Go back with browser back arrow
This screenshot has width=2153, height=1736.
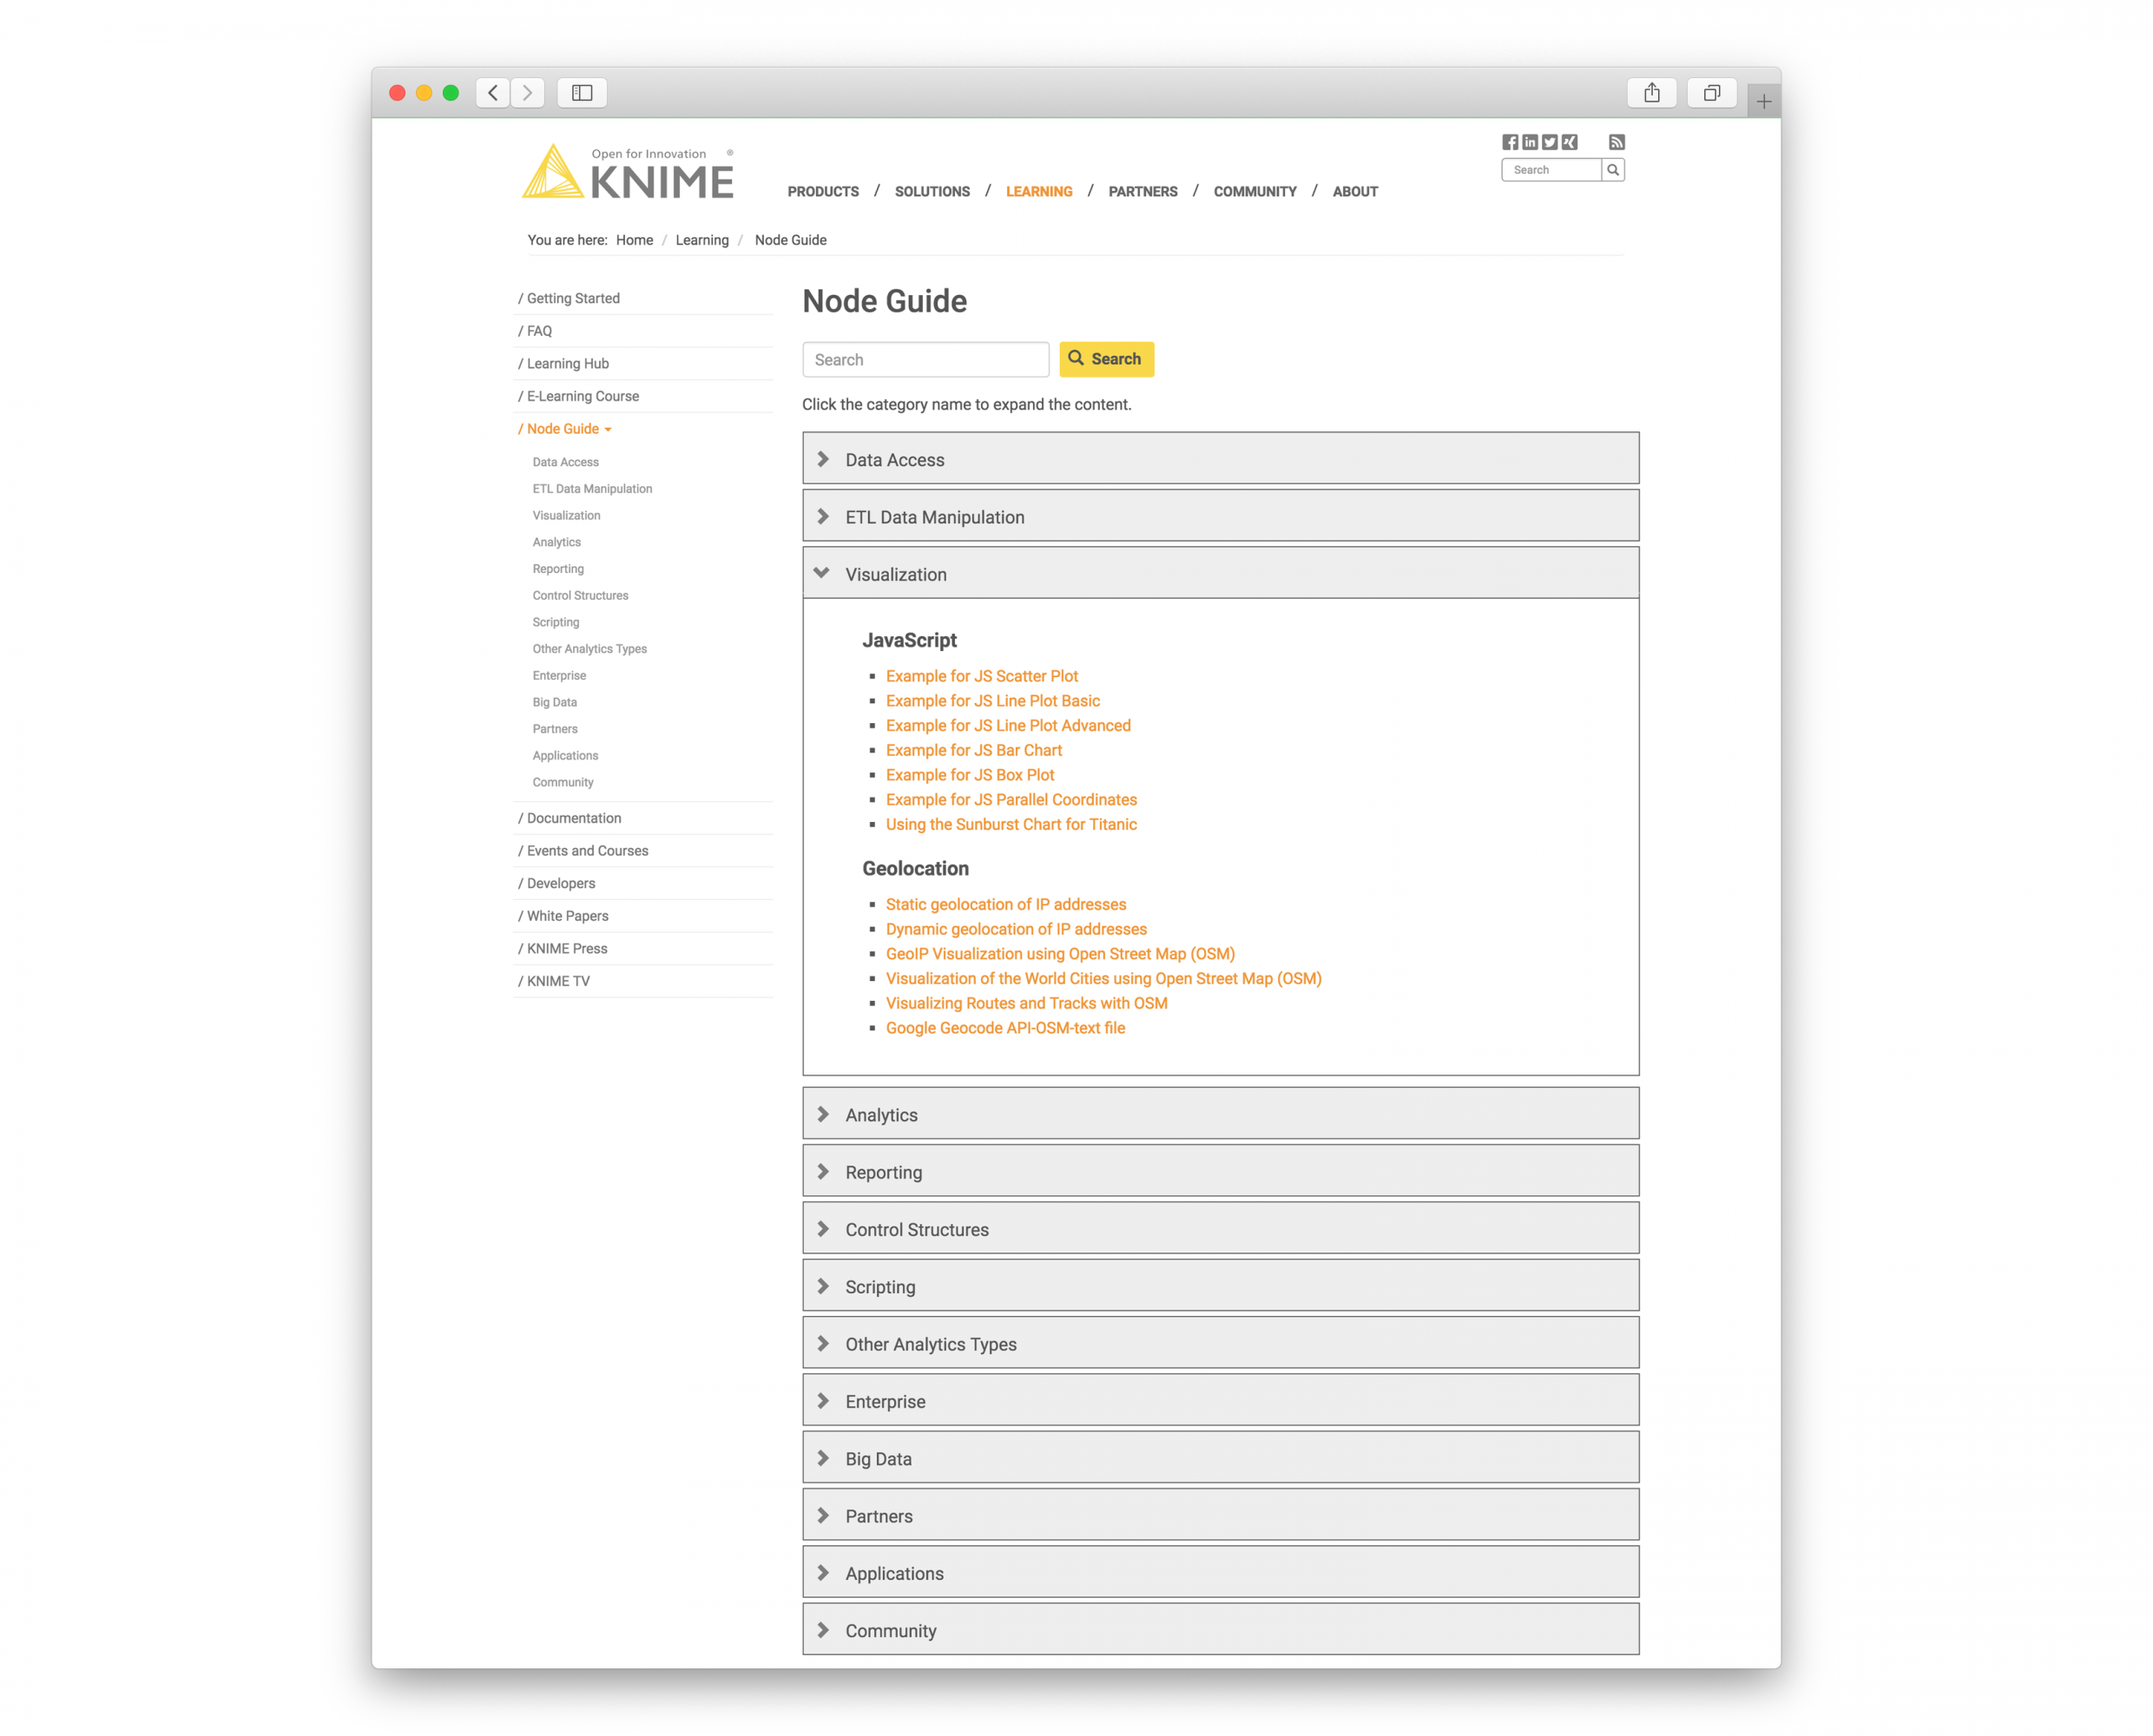493,93
